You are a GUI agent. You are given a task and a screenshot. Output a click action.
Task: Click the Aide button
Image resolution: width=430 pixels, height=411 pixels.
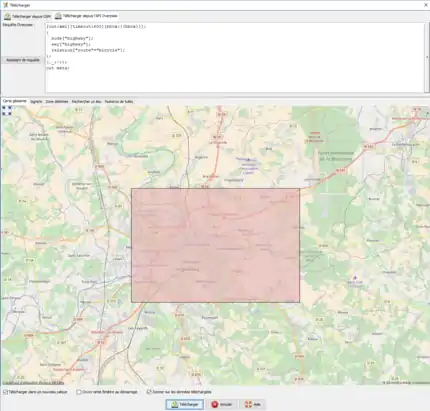pyautogui.click(x=253, y=404)
